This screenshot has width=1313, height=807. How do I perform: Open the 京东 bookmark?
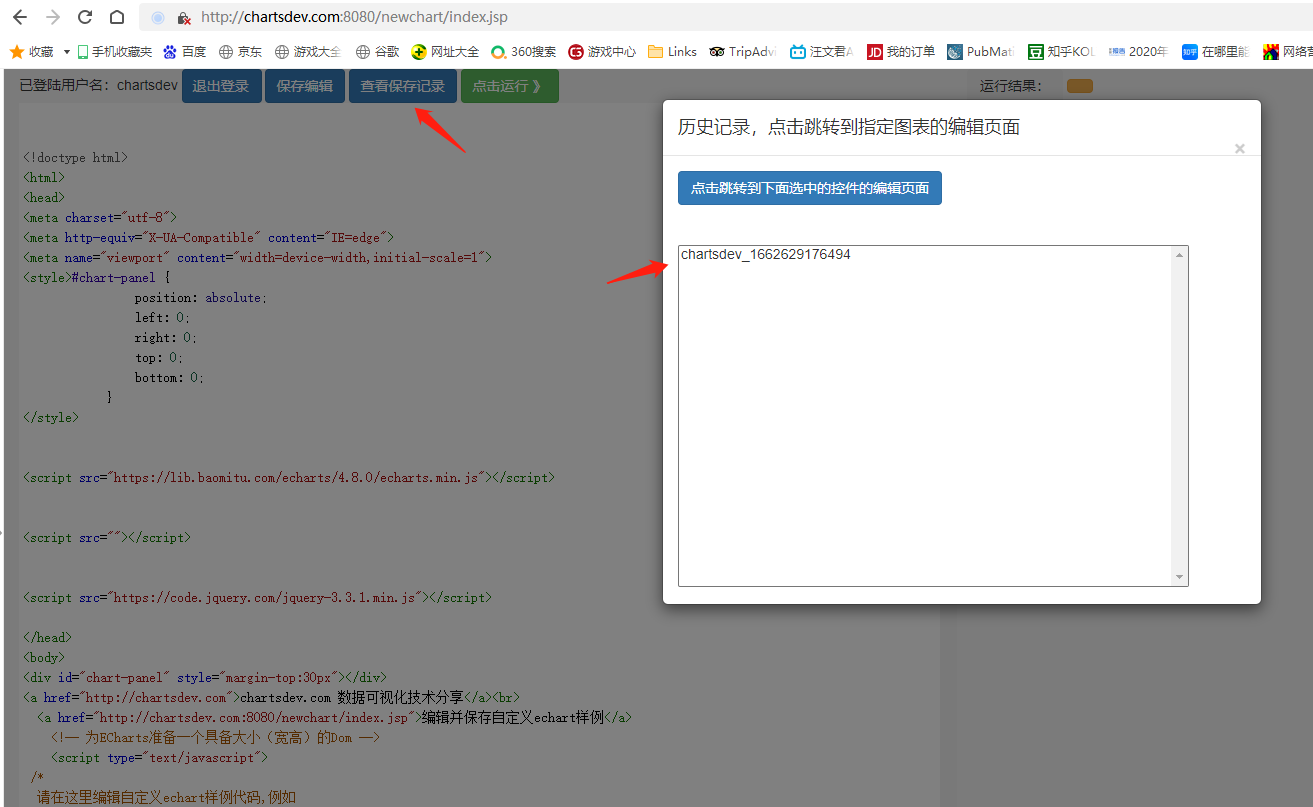click(240, 51)
